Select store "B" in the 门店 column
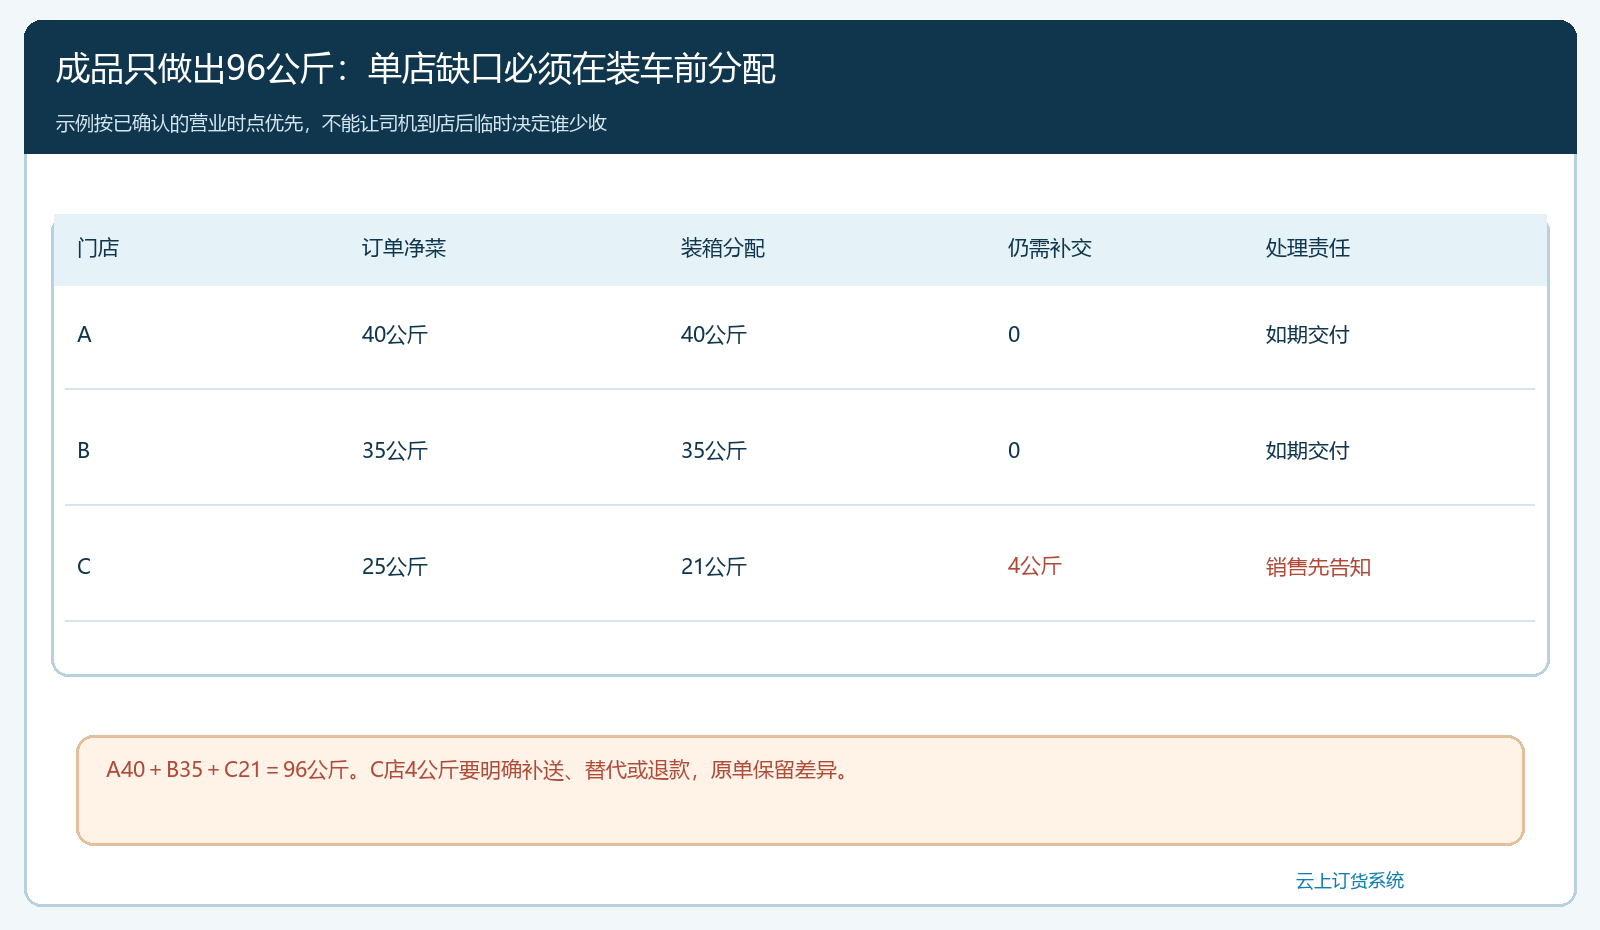1600x930 pixels. [x=84, y=451]
